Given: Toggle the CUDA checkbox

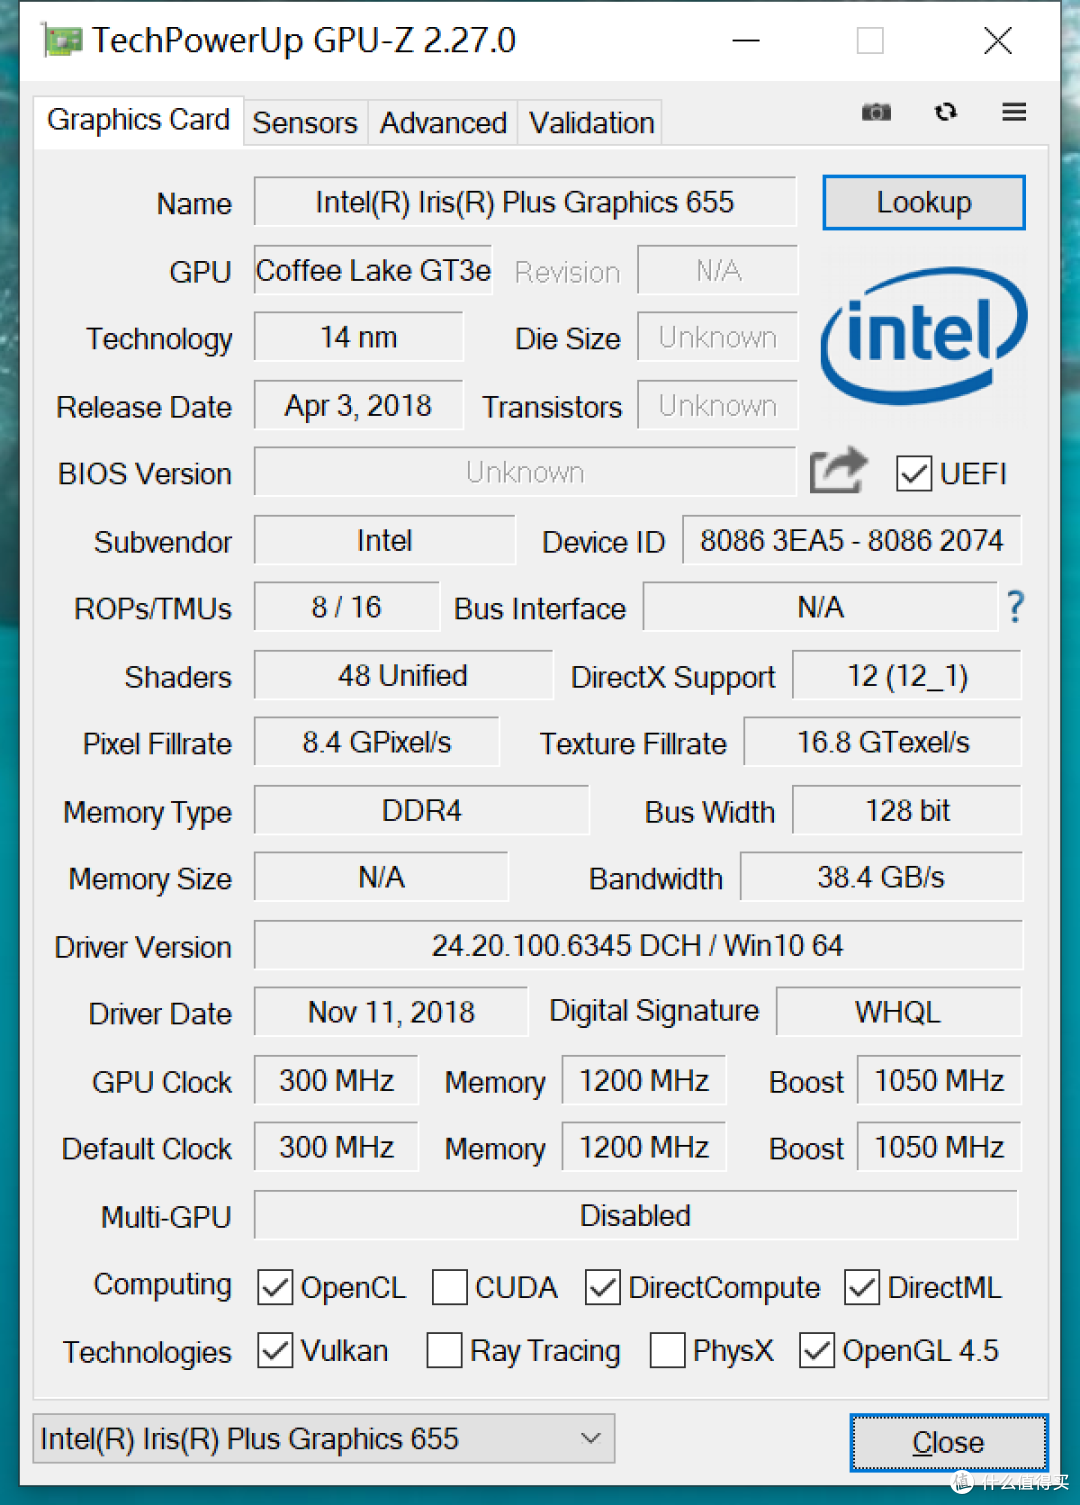Looking at the screenshot, I should [x=449, y=1287].
